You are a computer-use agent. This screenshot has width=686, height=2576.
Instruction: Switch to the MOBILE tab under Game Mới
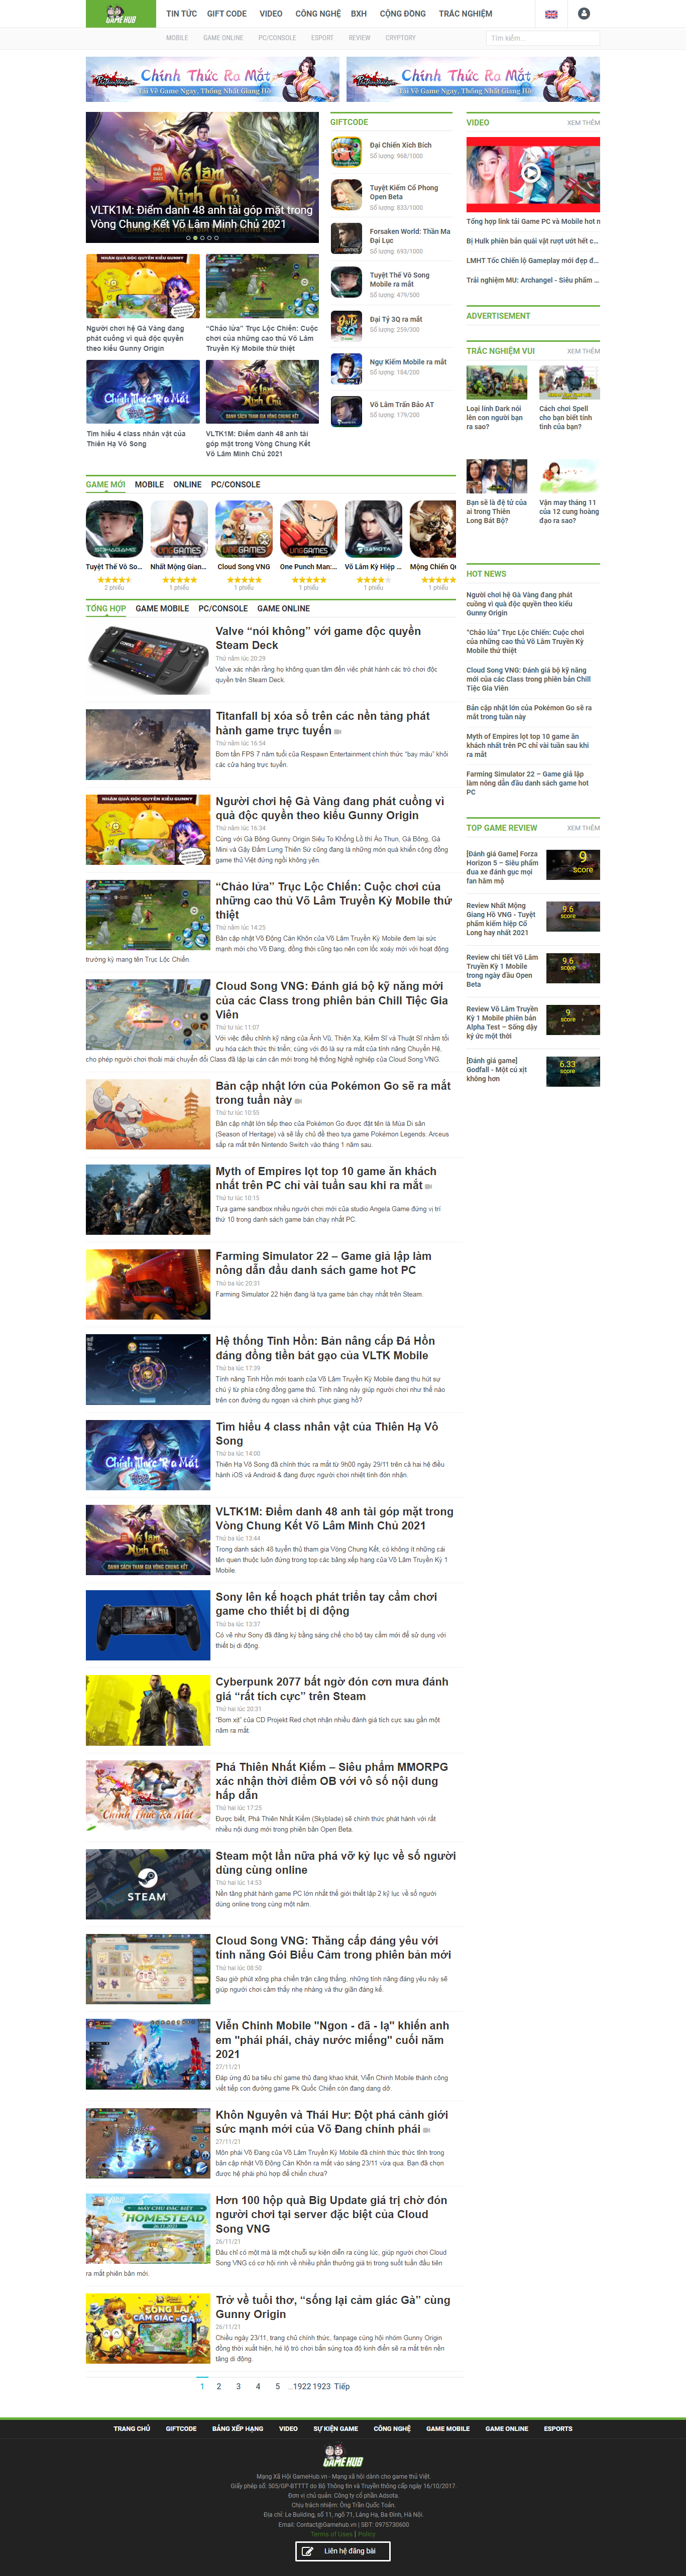(149, 485)
